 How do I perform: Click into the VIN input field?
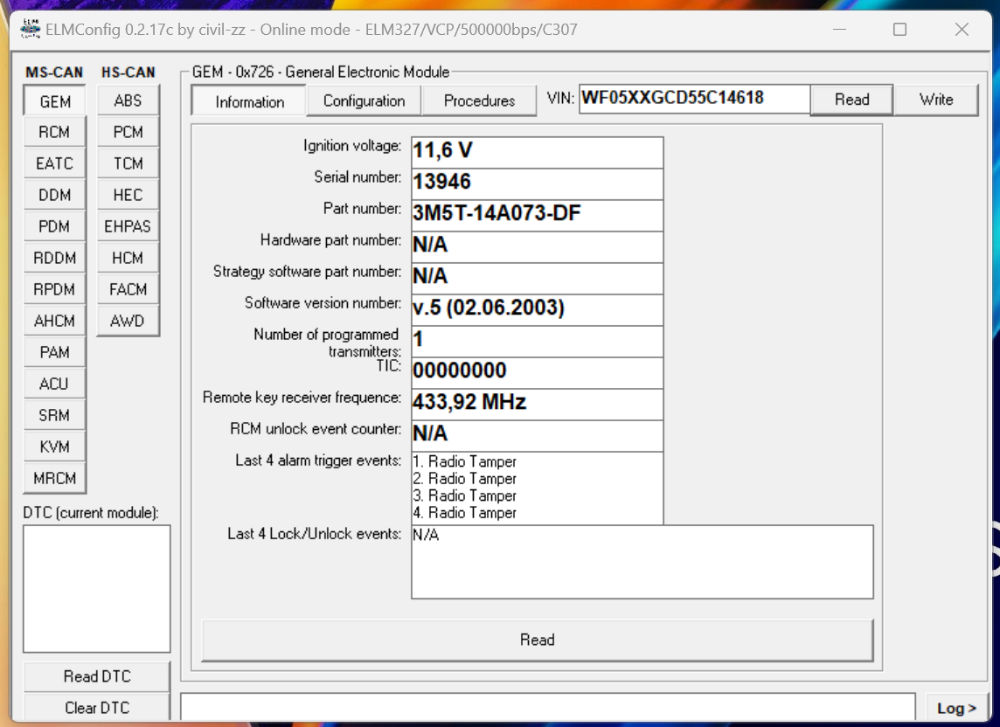coord(693,99)
